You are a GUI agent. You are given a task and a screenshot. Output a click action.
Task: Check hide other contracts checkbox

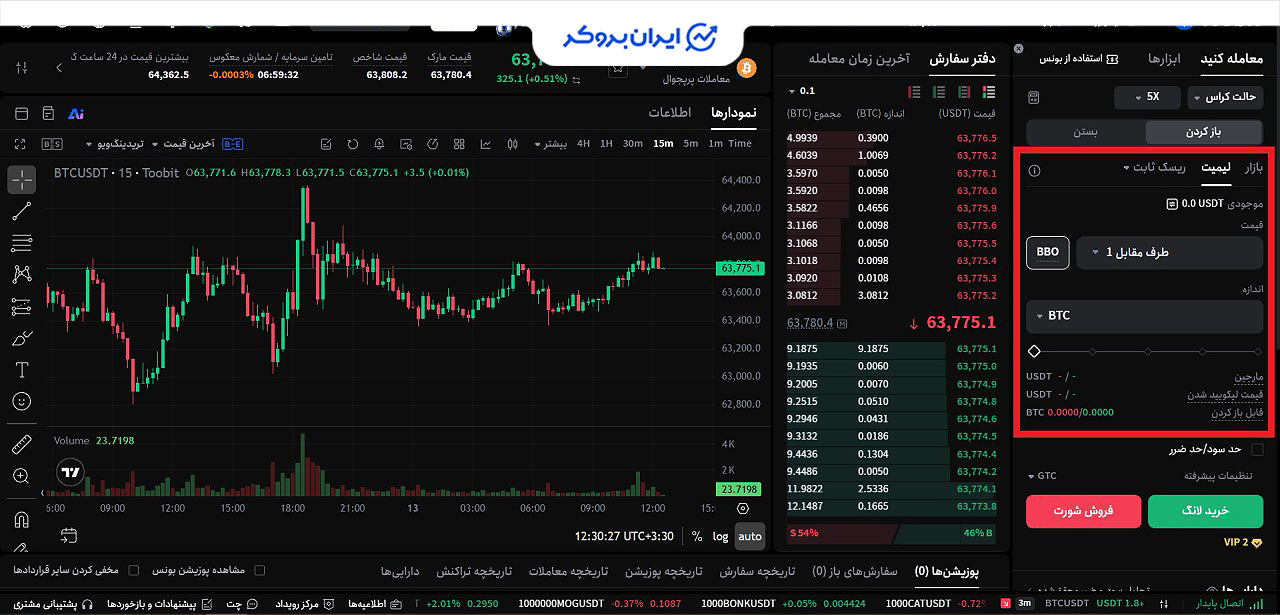134,570
